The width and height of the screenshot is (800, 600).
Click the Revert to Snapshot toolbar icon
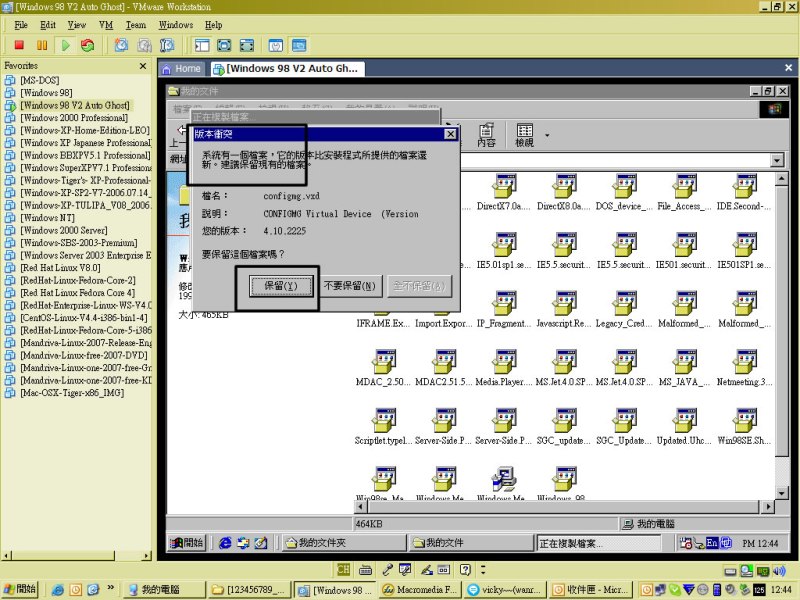(144, 45)
